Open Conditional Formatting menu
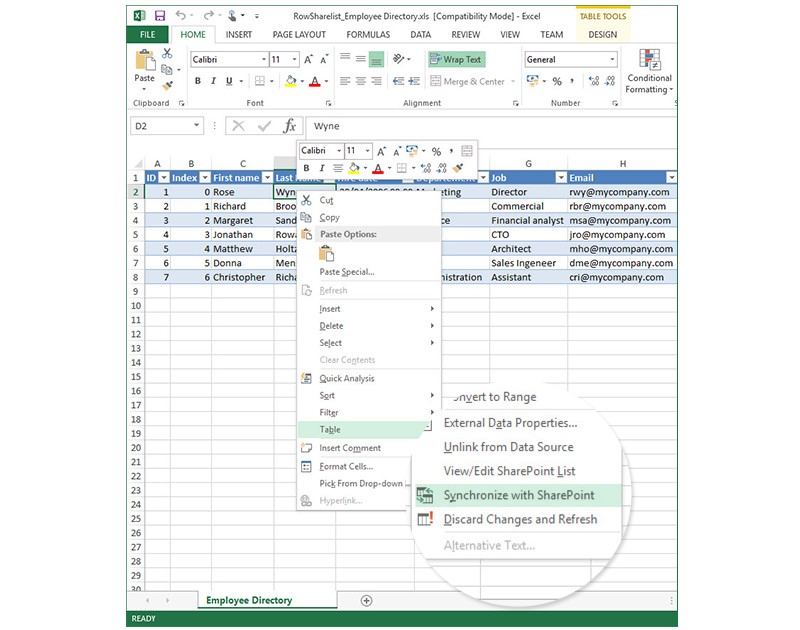 point(649,71)
